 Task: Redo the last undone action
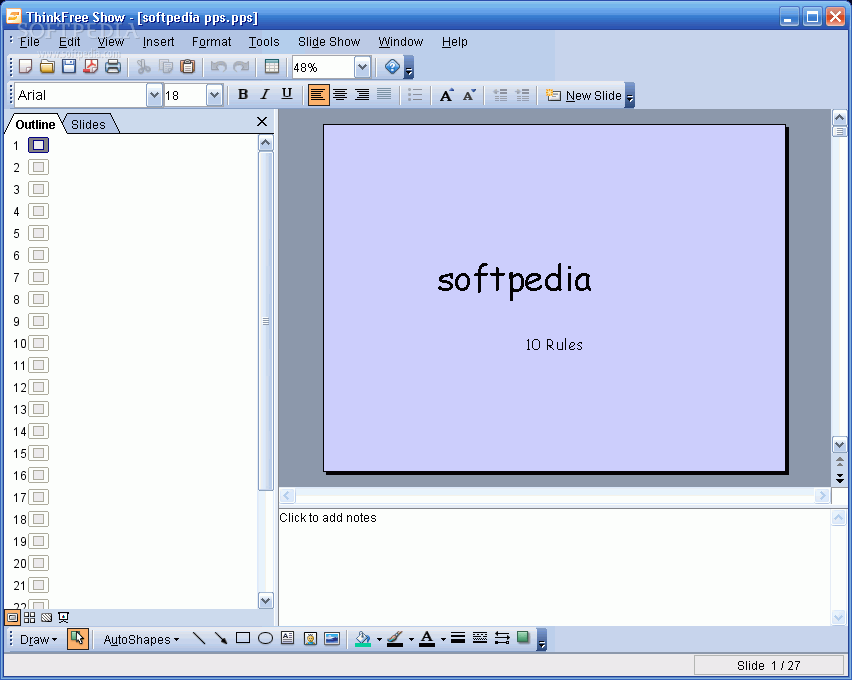240,67
